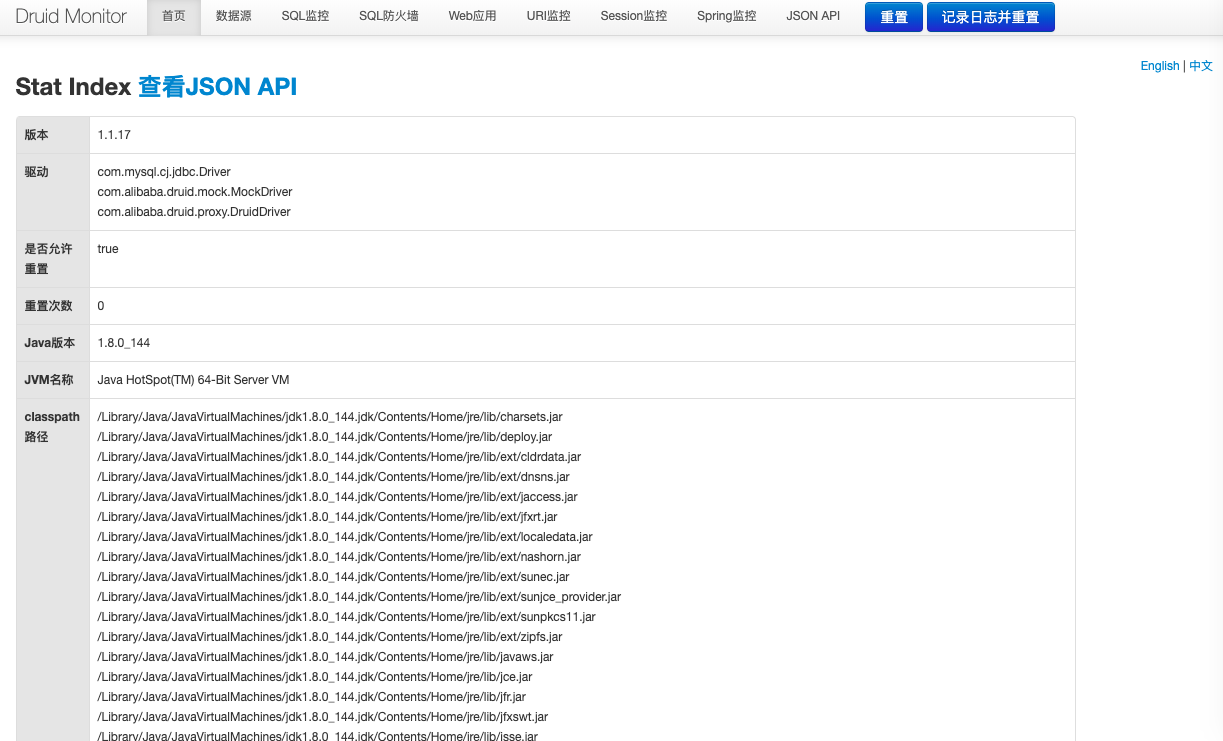Follow the 查看JSON API heading link
The height and width of the screenshot is (741, 1223).
217,87
